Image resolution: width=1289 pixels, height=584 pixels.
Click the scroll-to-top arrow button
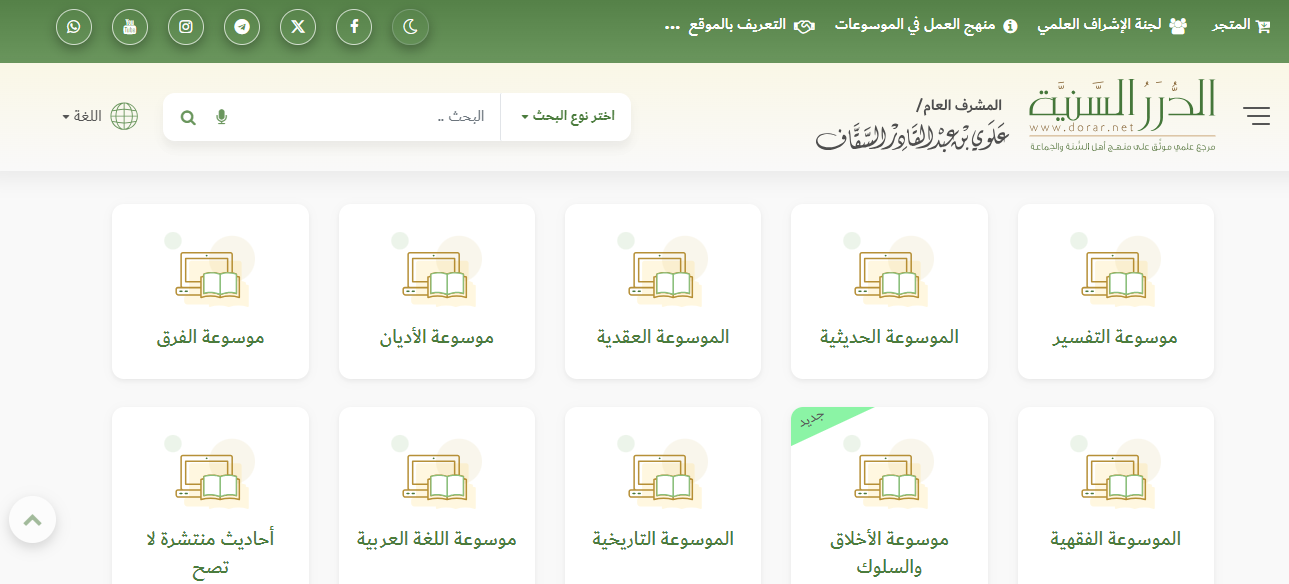coord(32,520)
